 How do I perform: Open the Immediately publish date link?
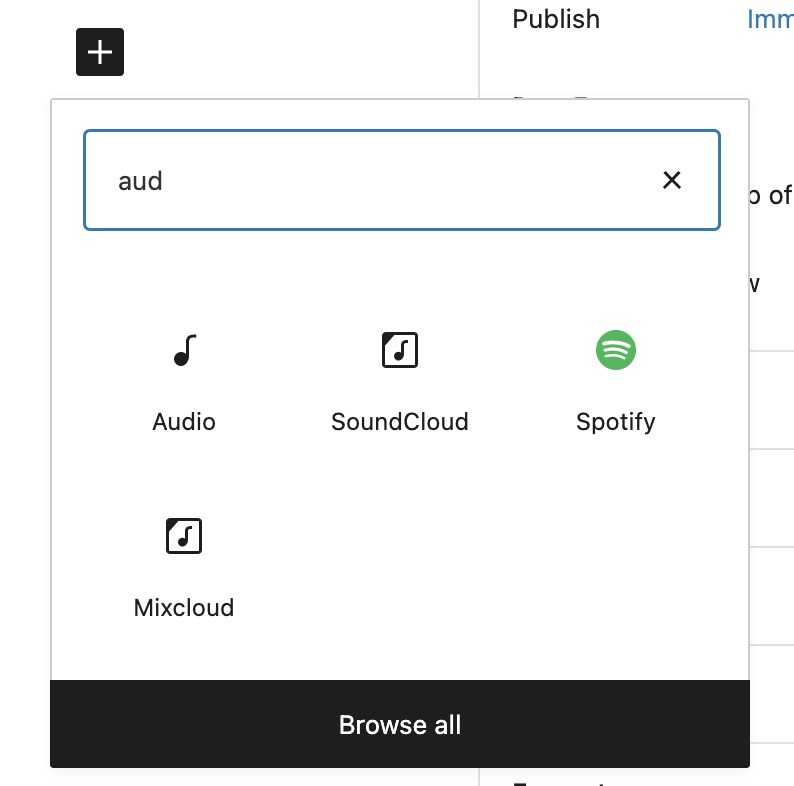[770, 19]
